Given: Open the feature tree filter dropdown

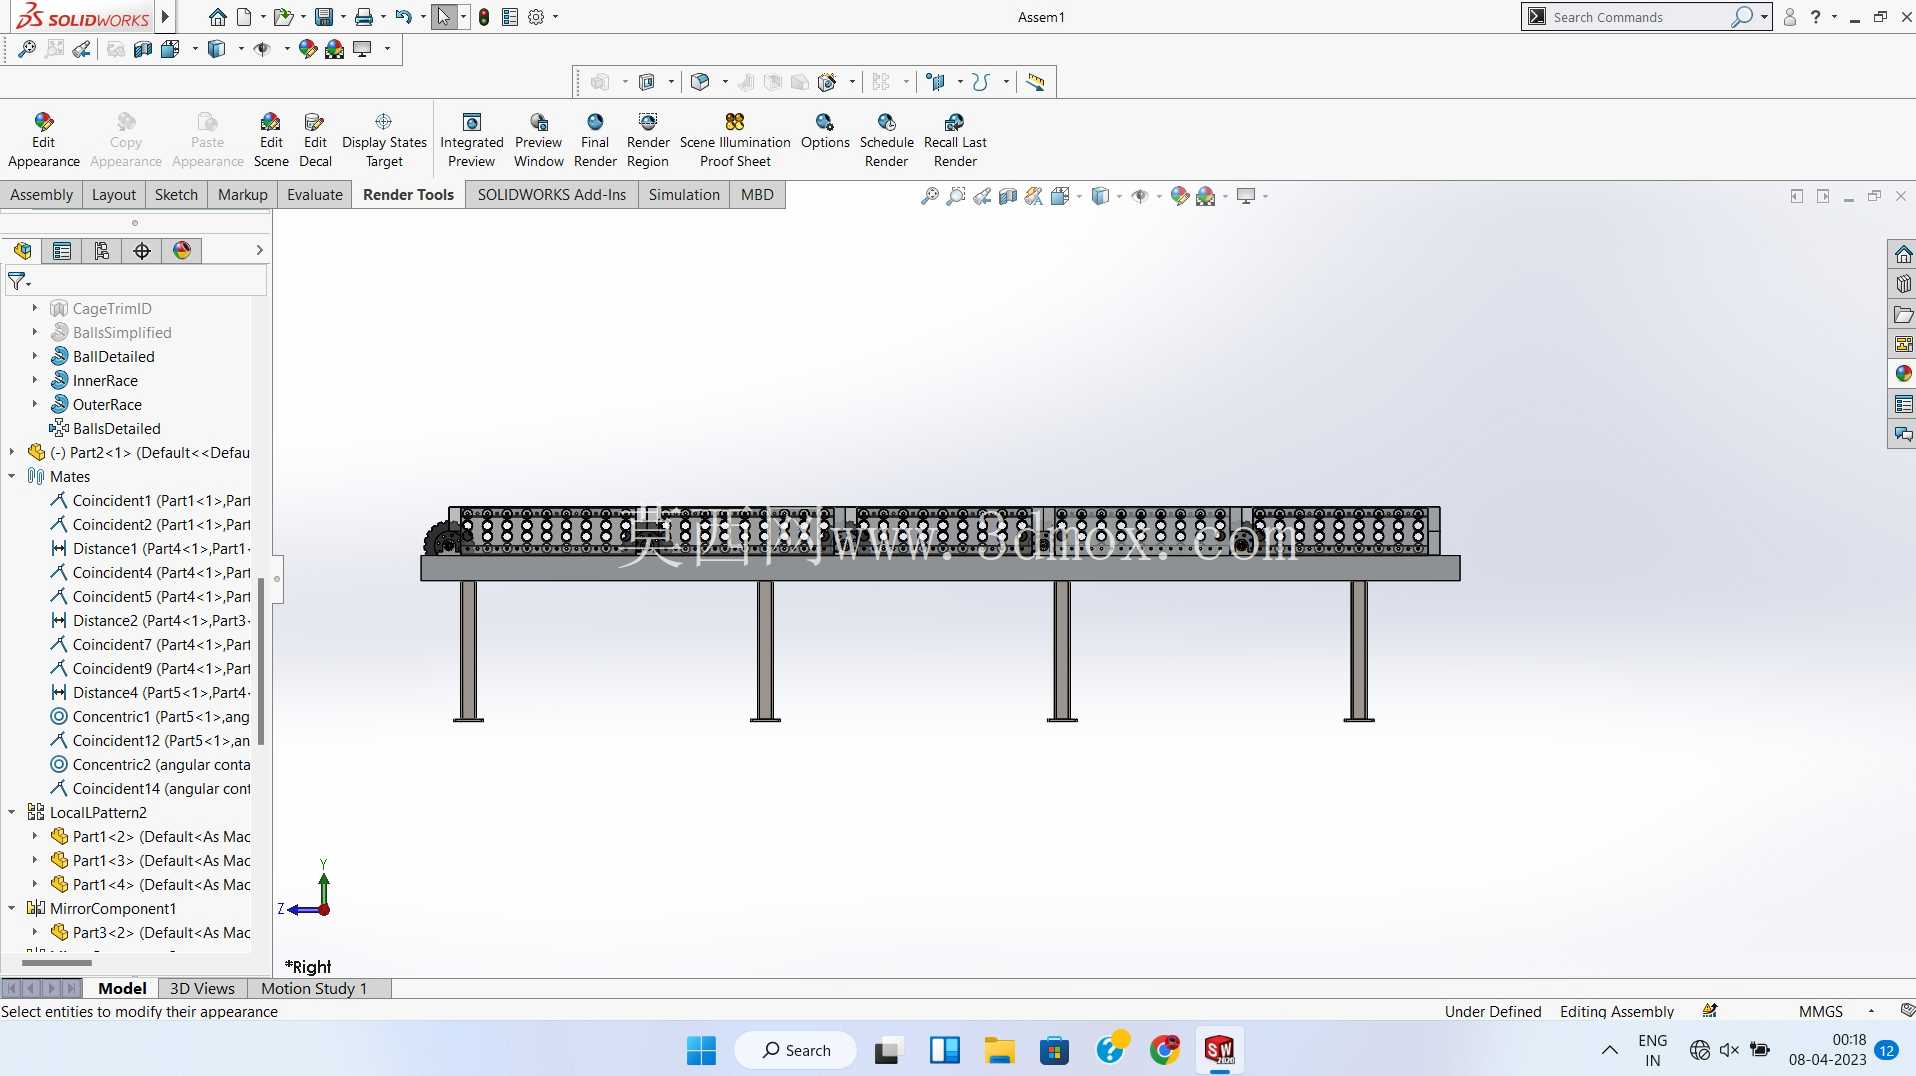Looking at the screenshot, I should pyautogui.click(x=19, y=282).
